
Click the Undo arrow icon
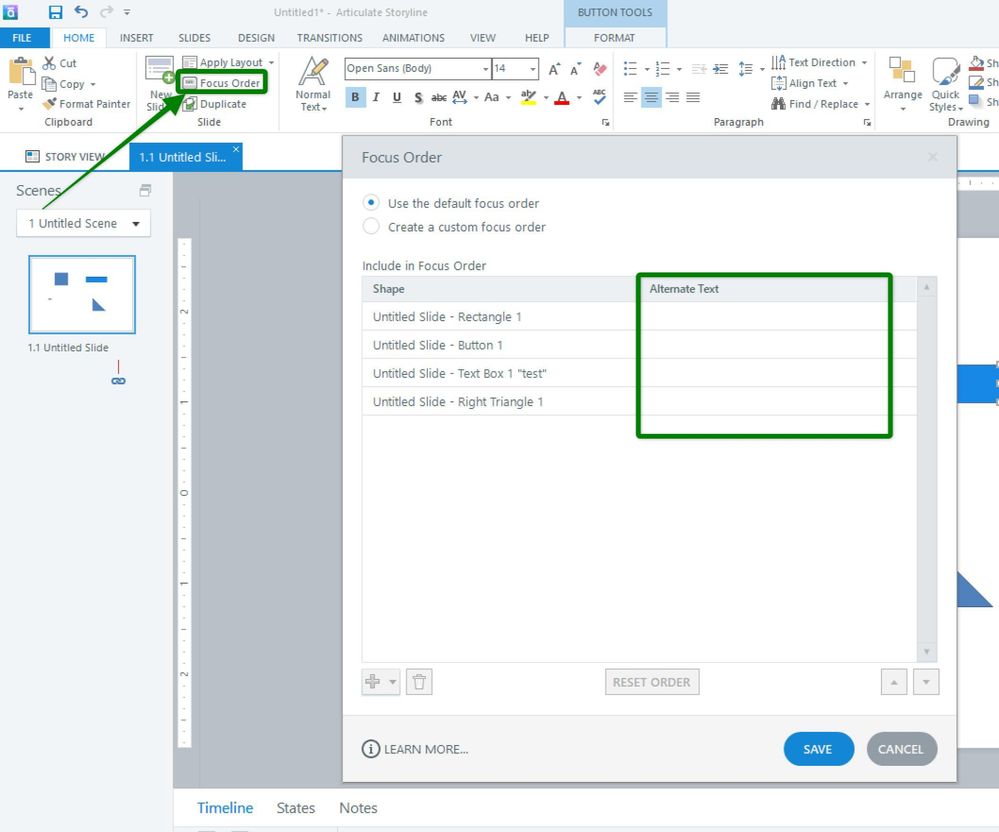click(81, 12)
